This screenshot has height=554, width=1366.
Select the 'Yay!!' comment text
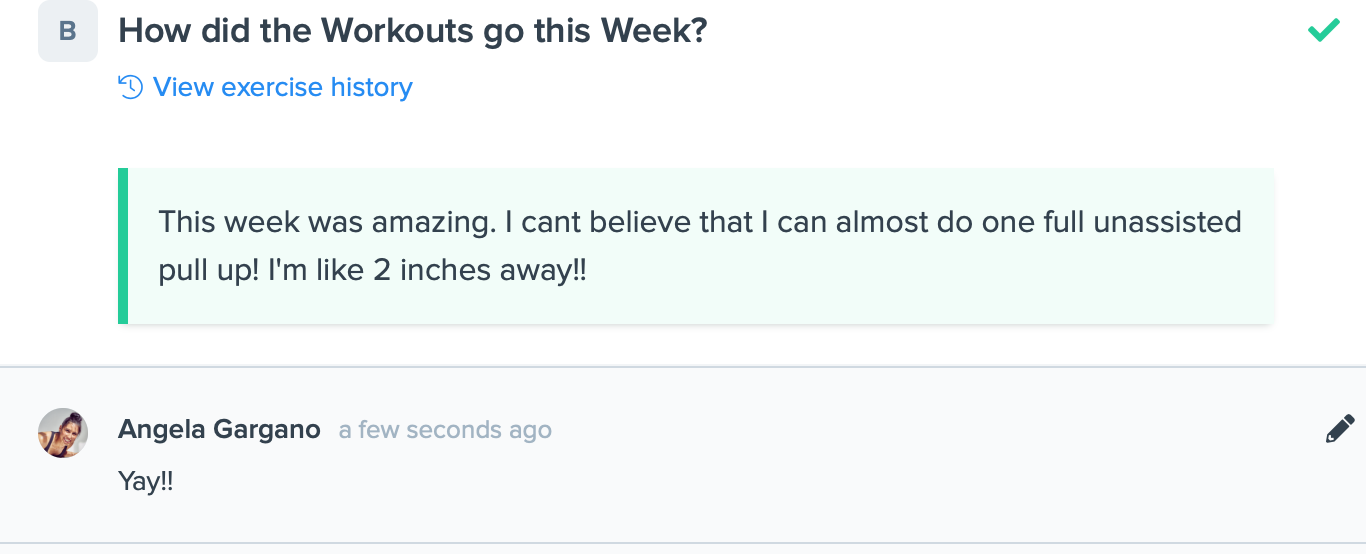[146, 481]
